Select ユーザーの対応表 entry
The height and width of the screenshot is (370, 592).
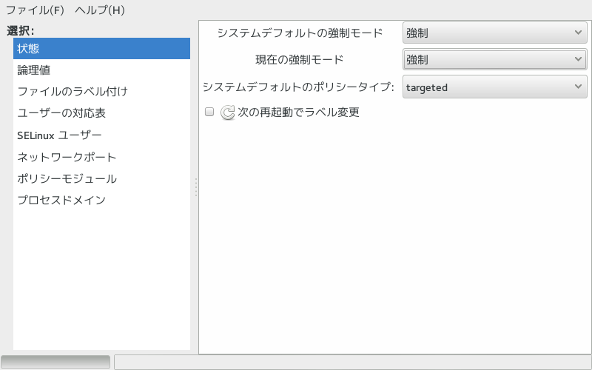[x=101, y=113]
